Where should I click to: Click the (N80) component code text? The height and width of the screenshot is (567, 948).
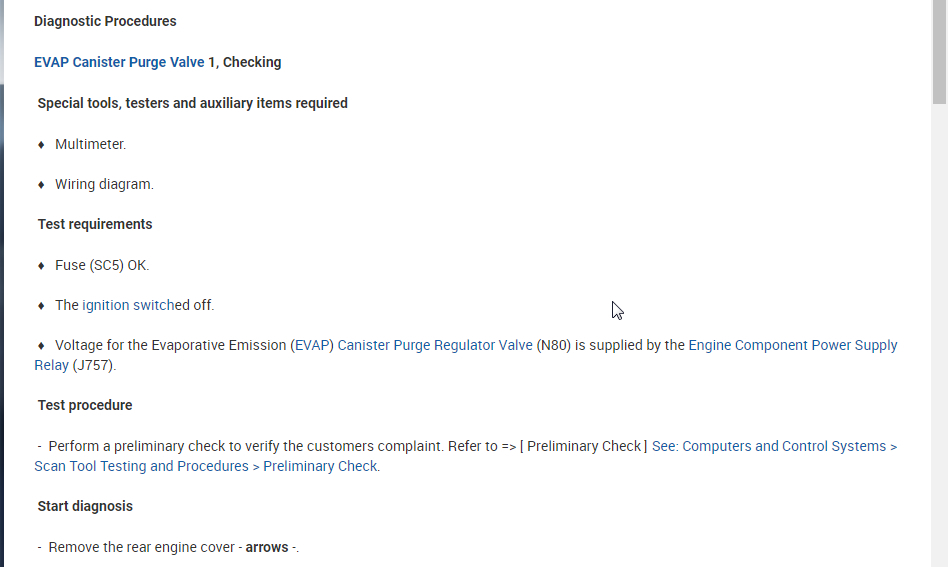[x=554, y=345]
